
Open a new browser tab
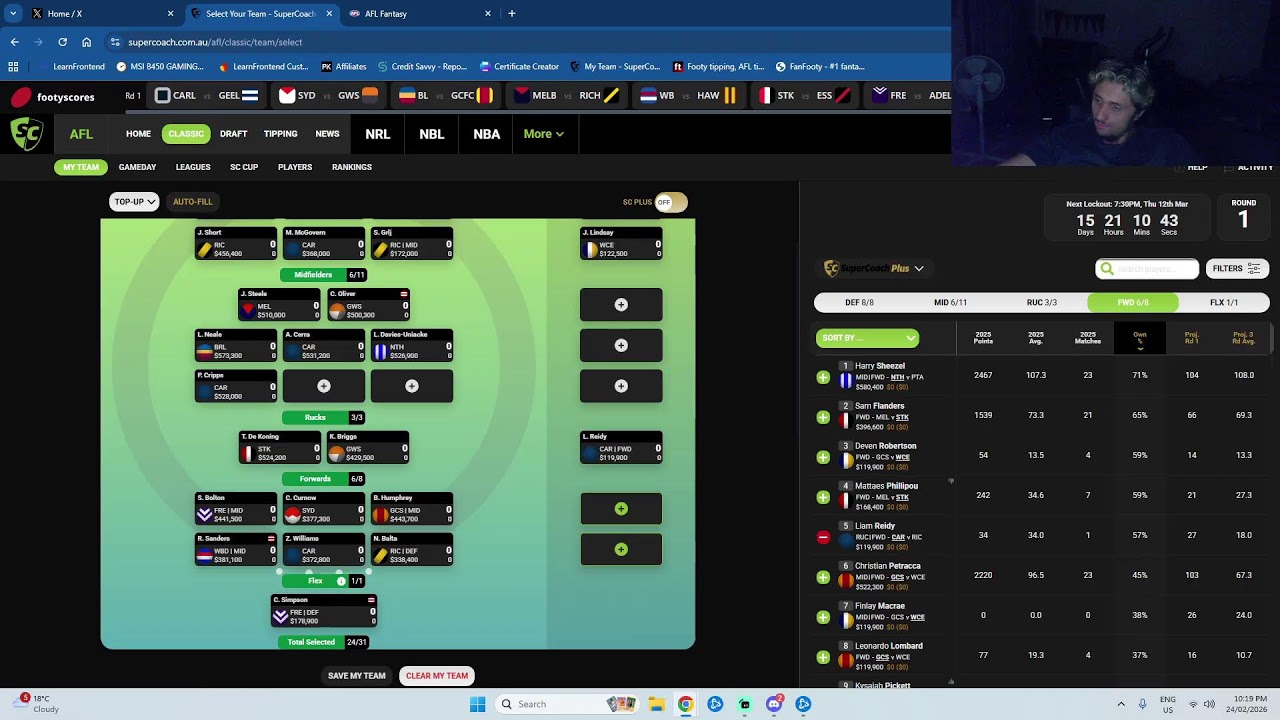tap(511, 14)
